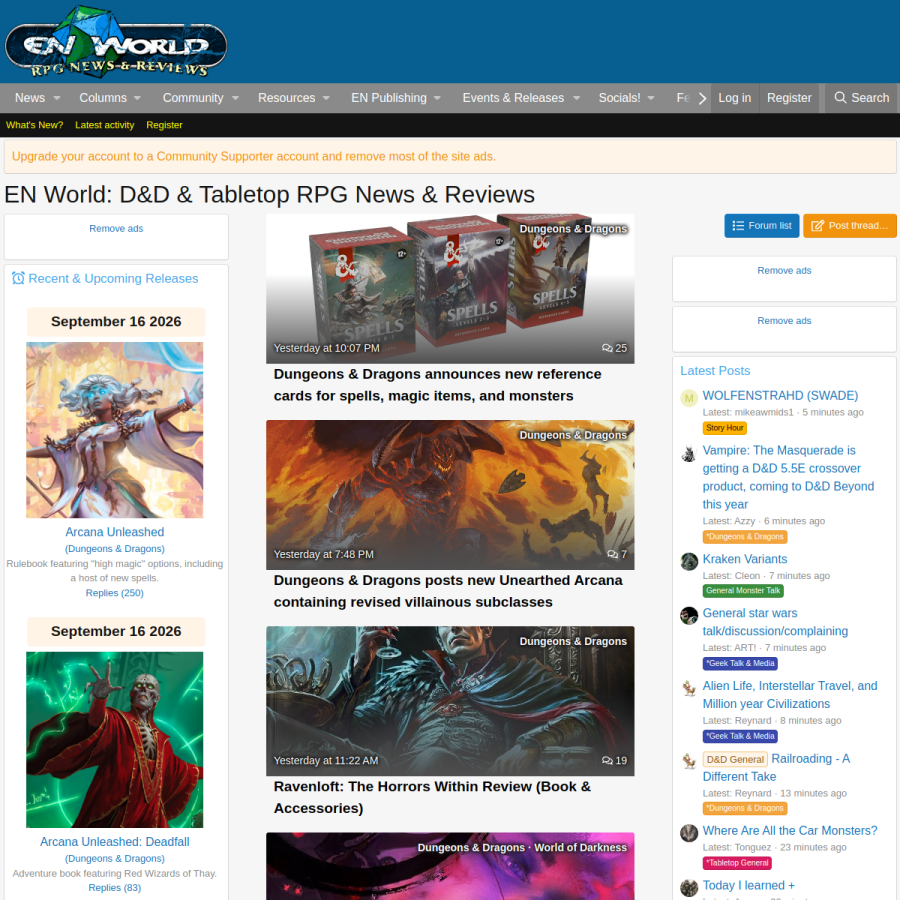Open the Resources menu item
The image size is (900, 900).
pos(286,98)
